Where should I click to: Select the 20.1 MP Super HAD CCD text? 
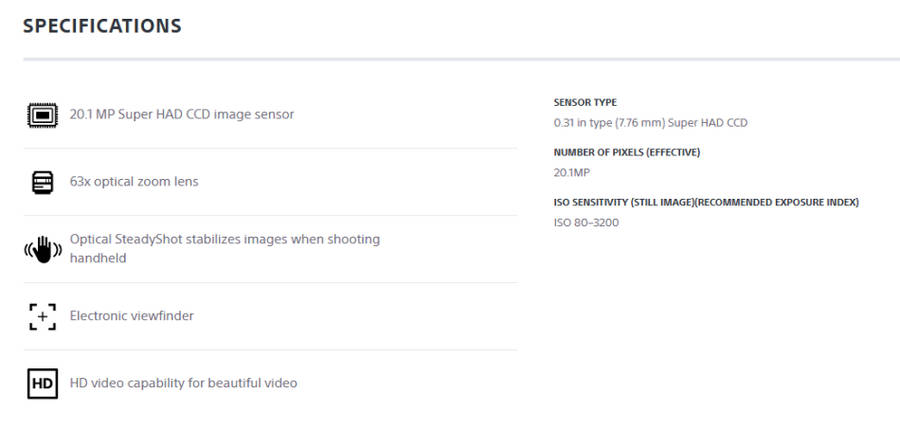181,114
